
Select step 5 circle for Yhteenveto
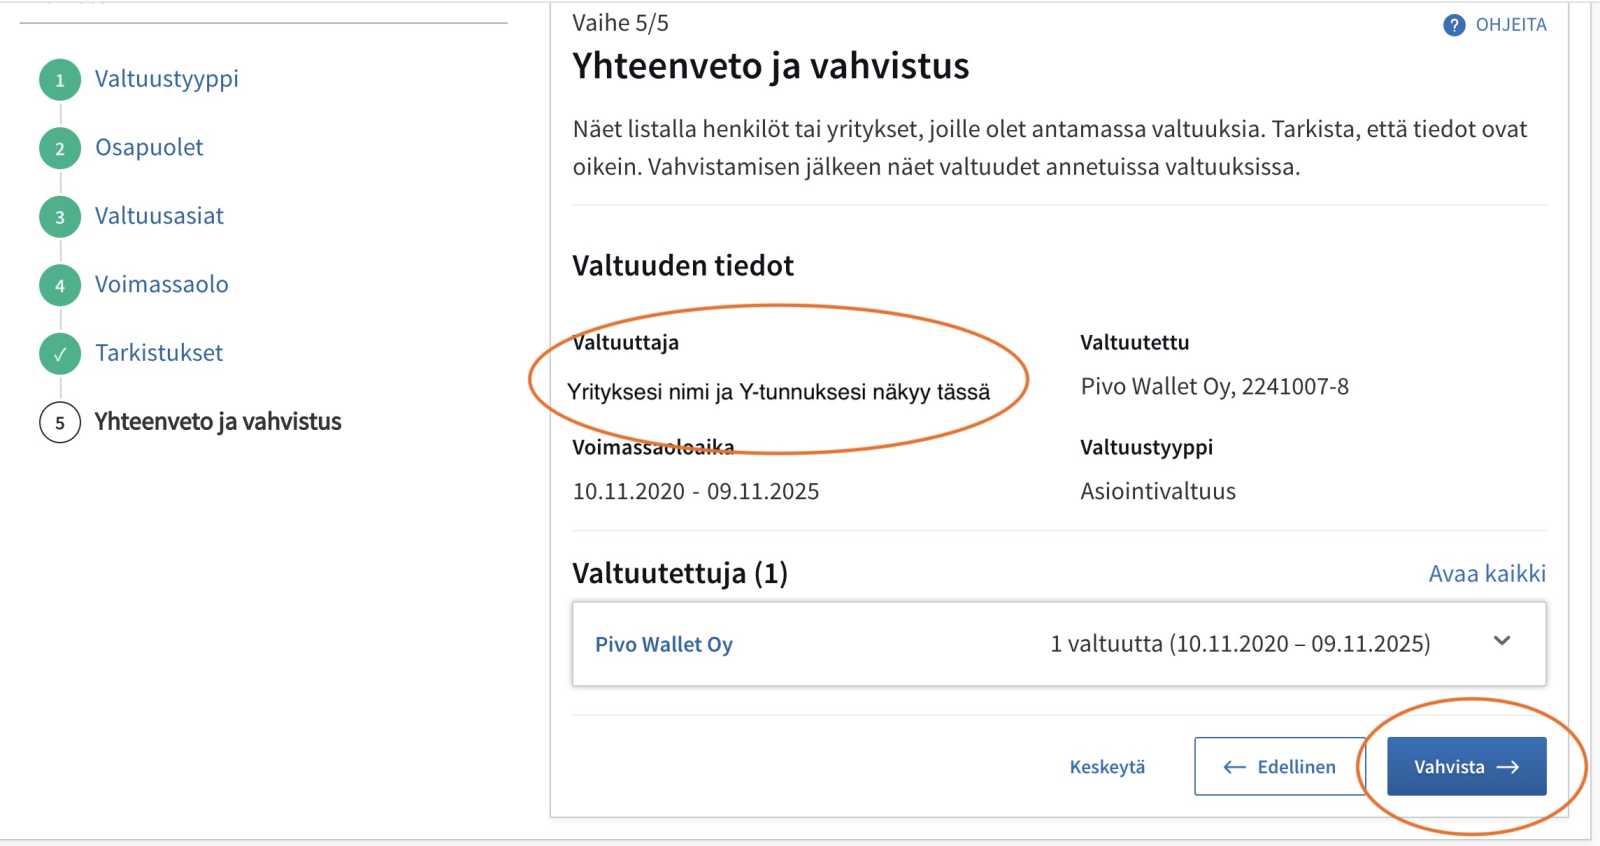point(60,422)
